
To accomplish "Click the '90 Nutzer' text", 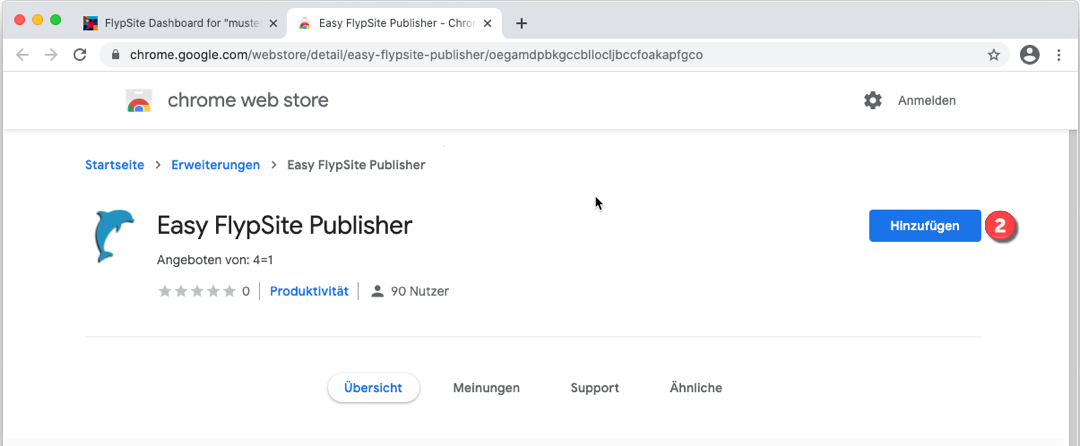I will coord(419,291).
